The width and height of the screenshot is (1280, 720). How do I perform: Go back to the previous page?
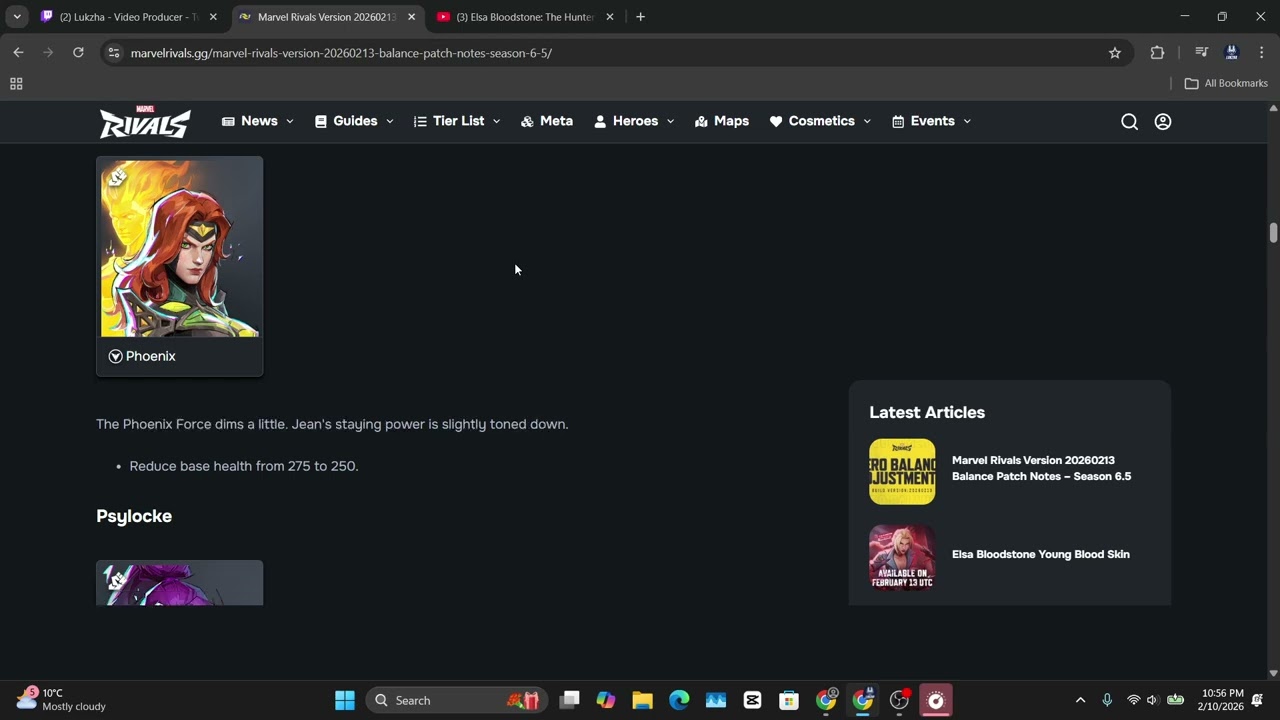pos(18,53)
